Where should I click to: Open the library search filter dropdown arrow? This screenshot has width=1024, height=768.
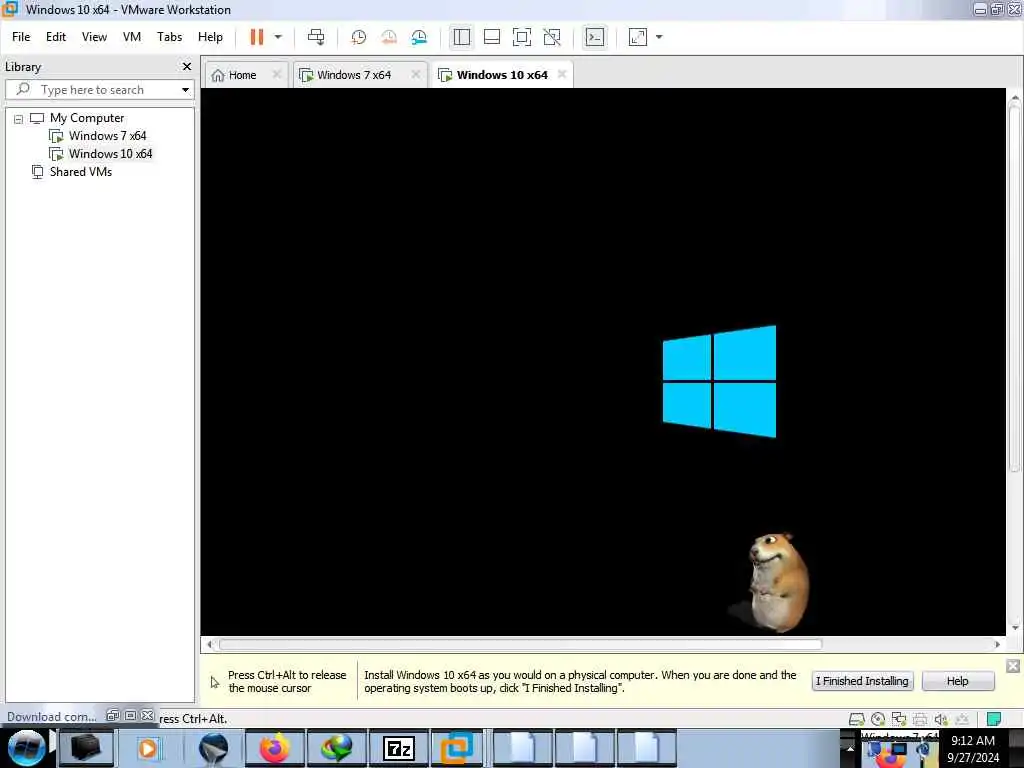pos(185,89)
